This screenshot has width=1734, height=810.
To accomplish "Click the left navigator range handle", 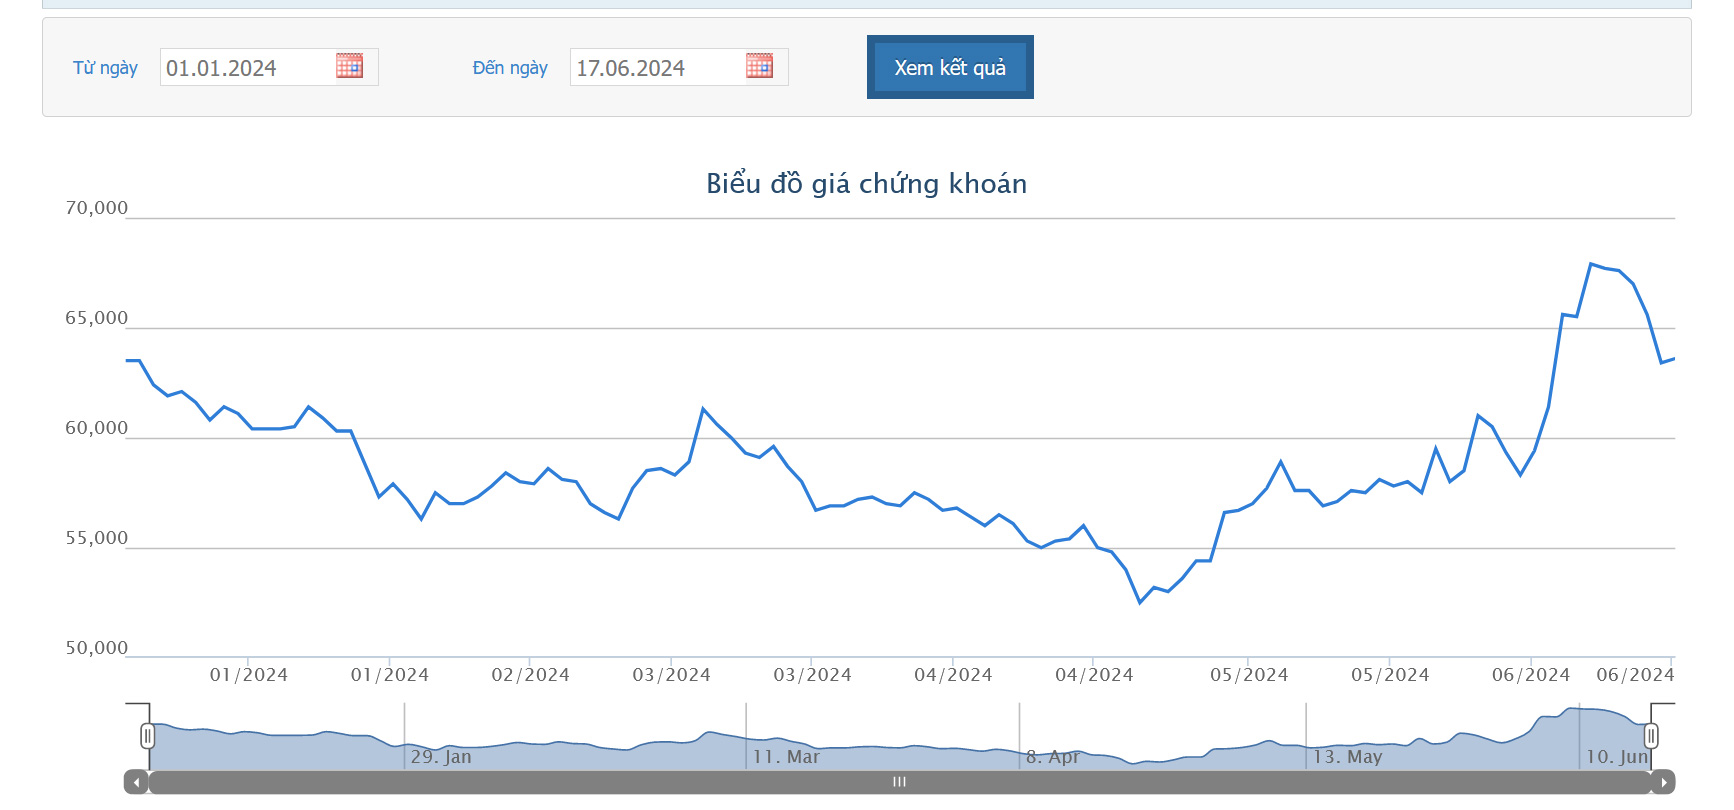I will click(x=148, y=736).
